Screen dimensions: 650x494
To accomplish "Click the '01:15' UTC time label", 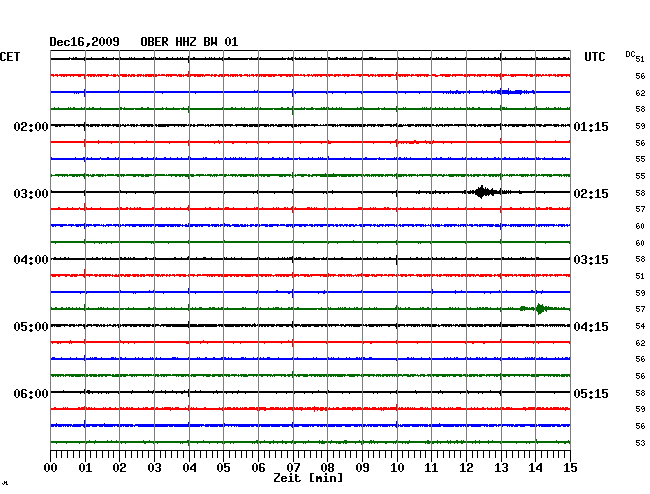I will pyautogui.click(x=591, y=127).
